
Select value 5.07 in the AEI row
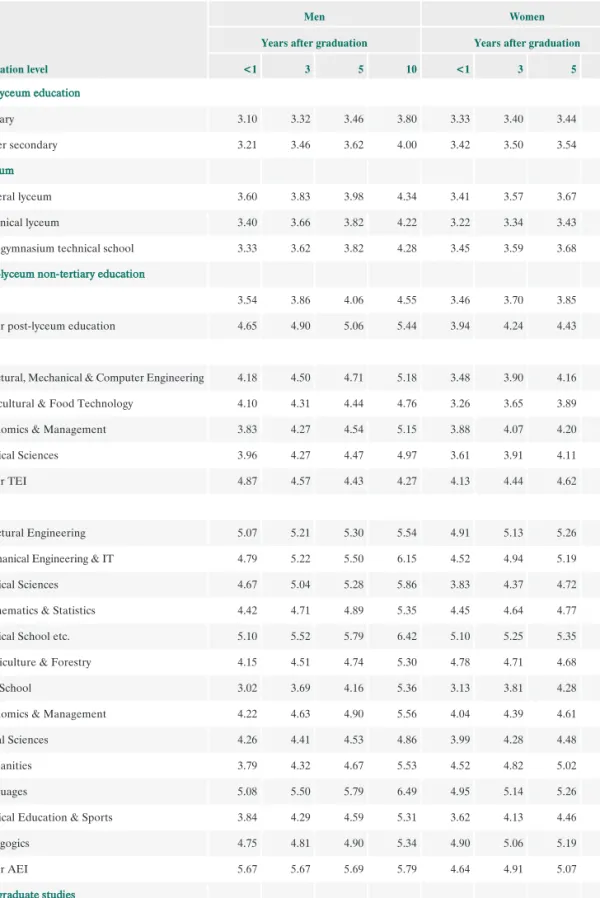(566, 869)
